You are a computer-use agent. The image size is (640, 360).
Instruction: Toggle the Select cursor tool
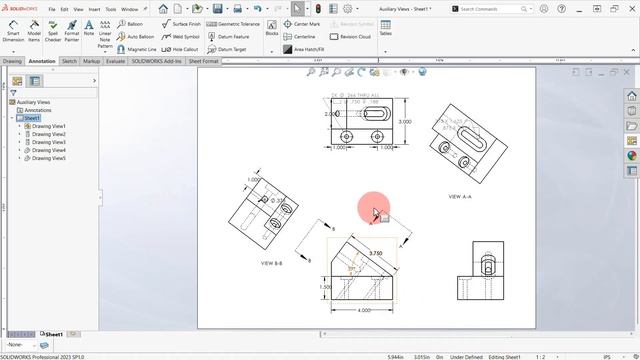(x=298, y=9)
